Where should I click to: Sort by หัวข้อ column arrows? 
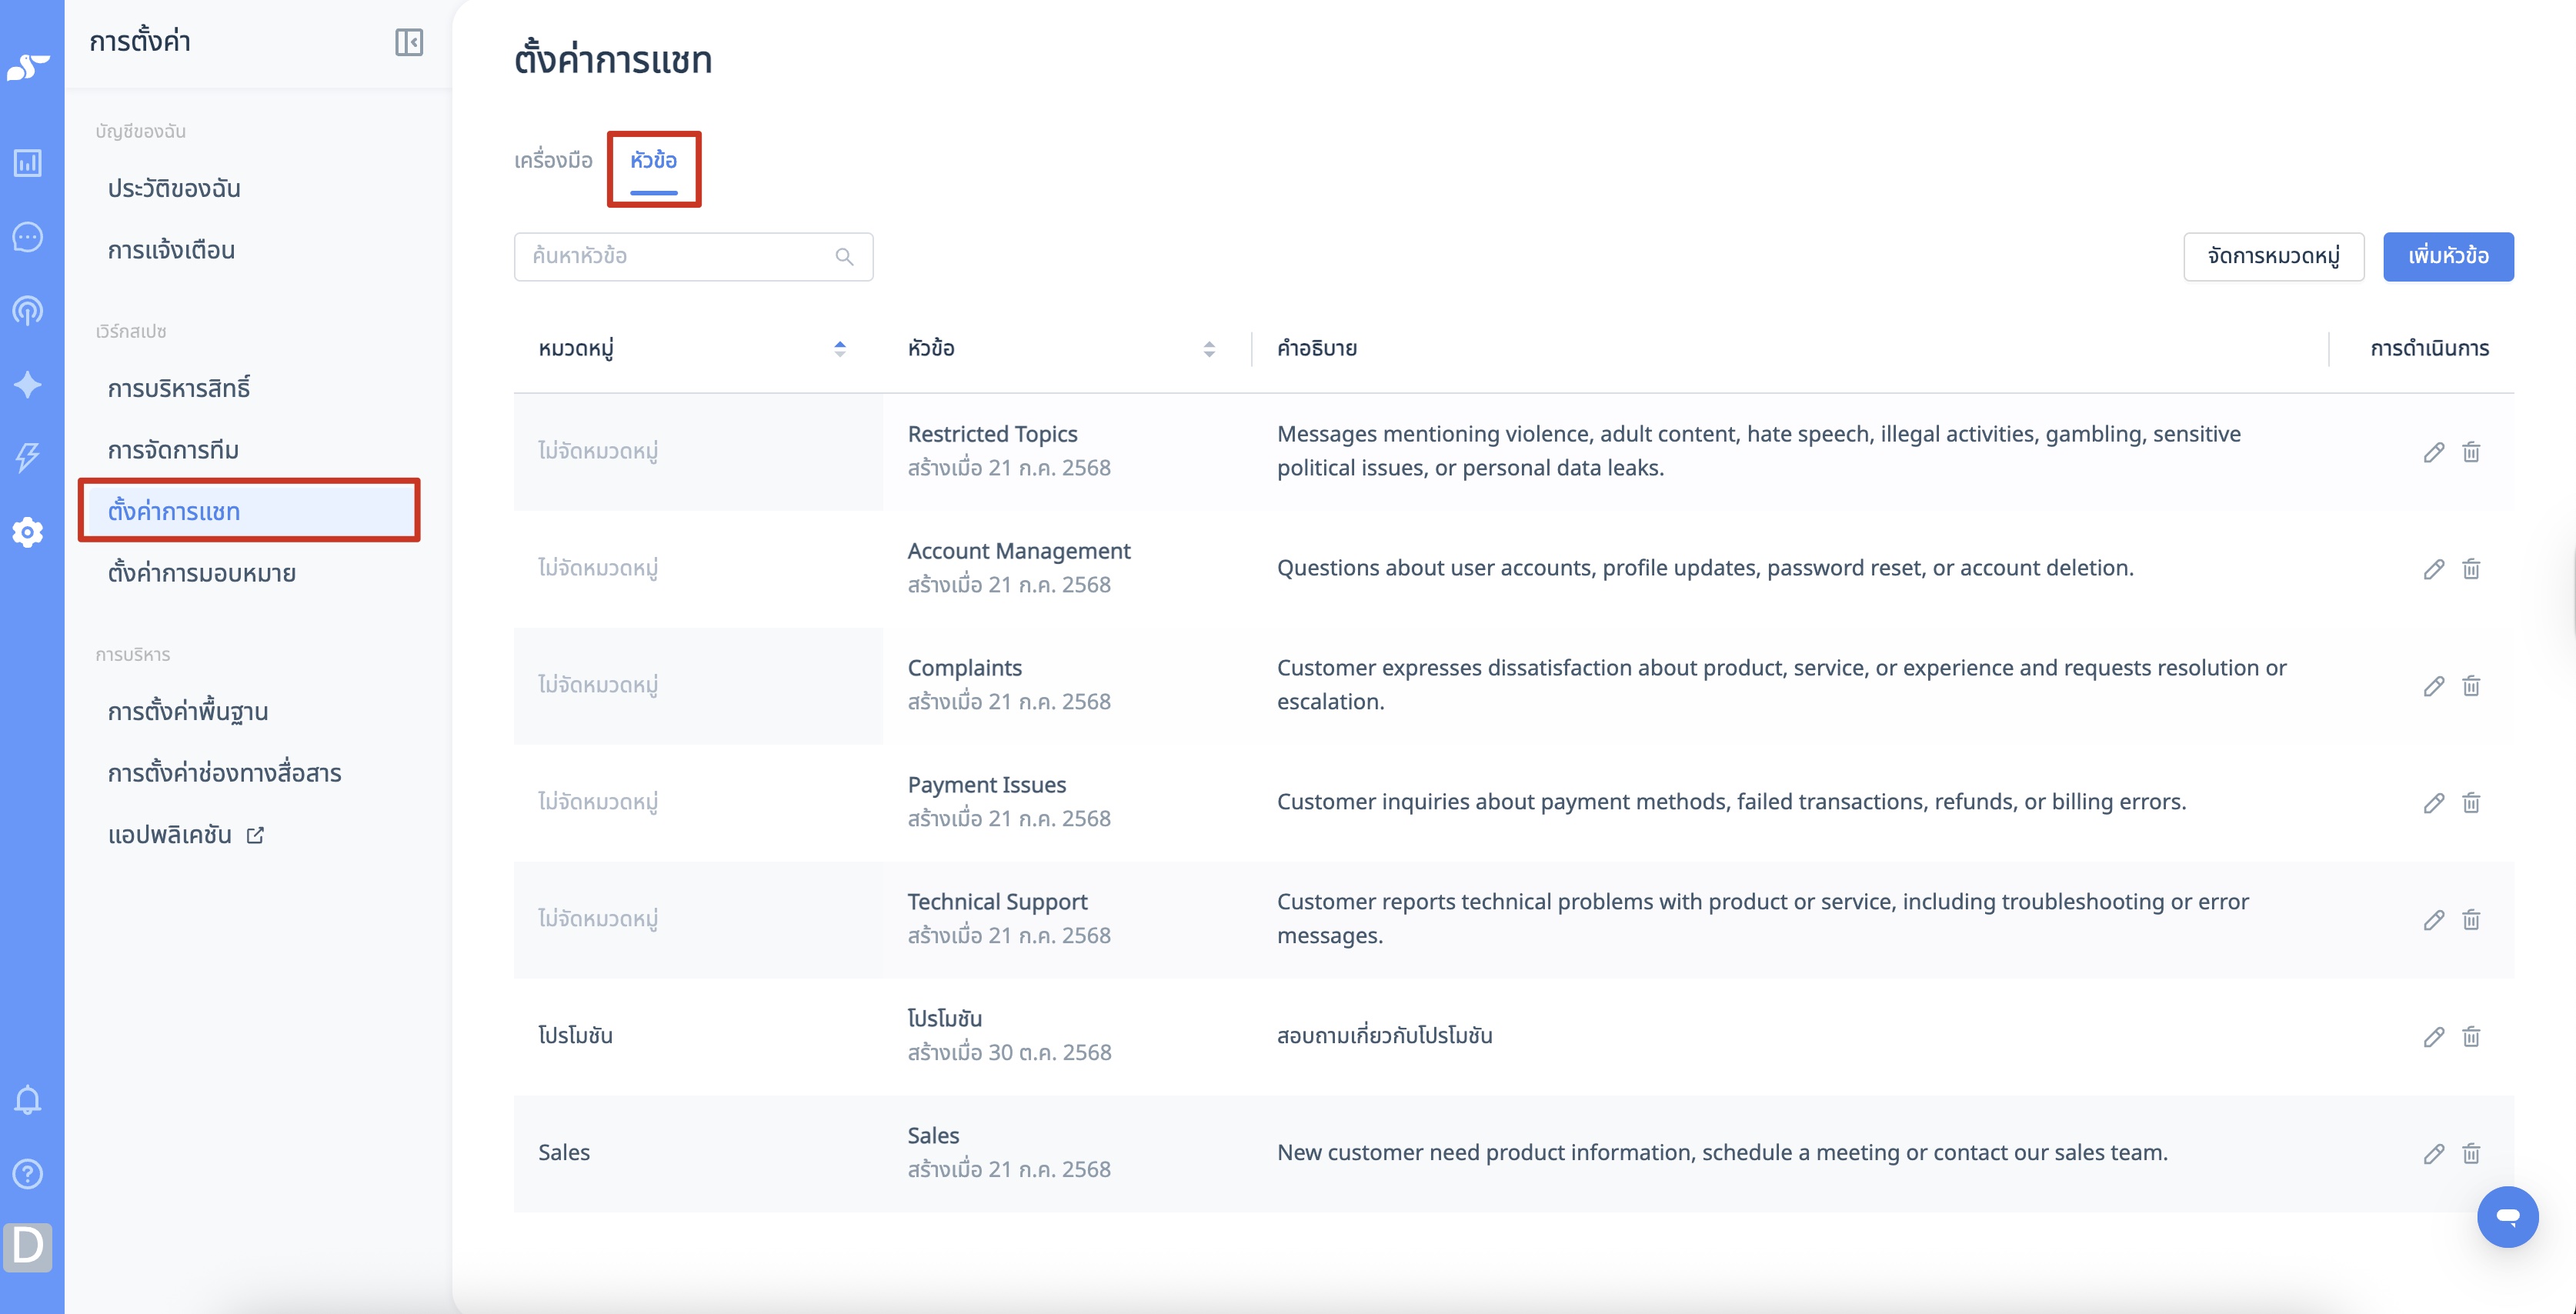pos(1209,349)
